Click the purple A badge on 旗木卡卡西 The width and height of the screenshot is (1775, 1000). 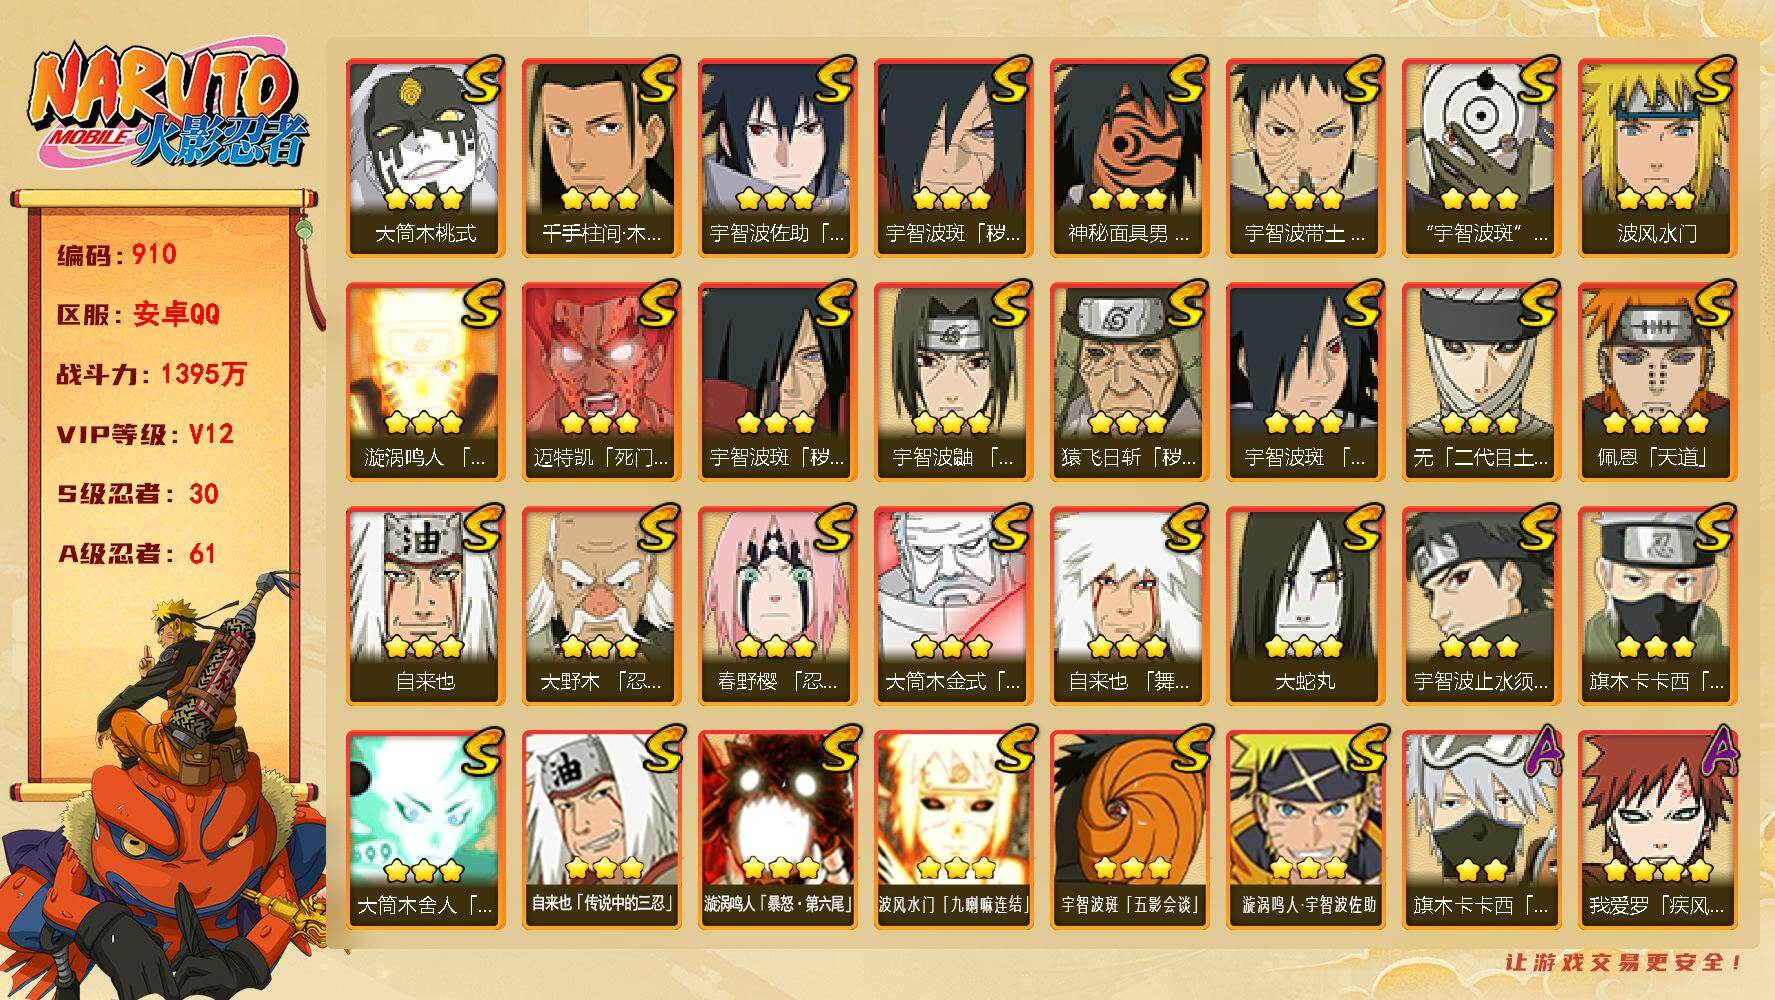coord(1537,752)
